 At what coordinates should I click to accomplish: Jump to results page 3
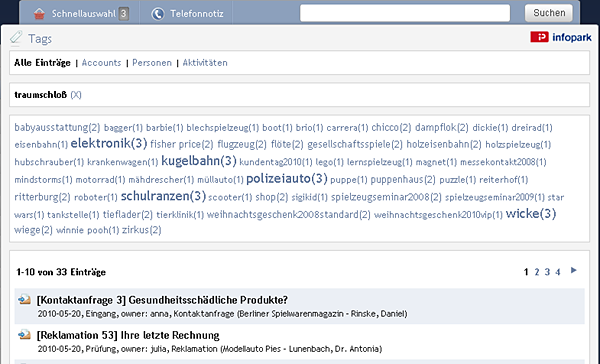tap(547, 272)
